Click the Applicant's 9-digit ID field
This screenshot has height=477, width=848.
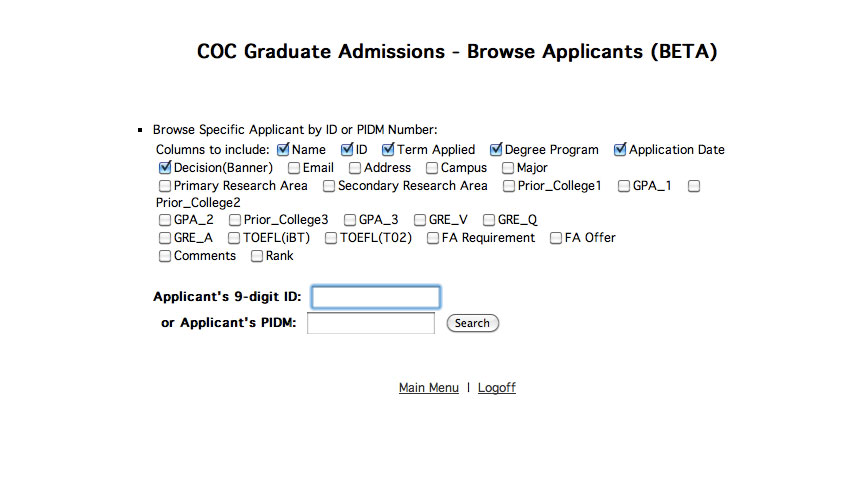point(375,297)
